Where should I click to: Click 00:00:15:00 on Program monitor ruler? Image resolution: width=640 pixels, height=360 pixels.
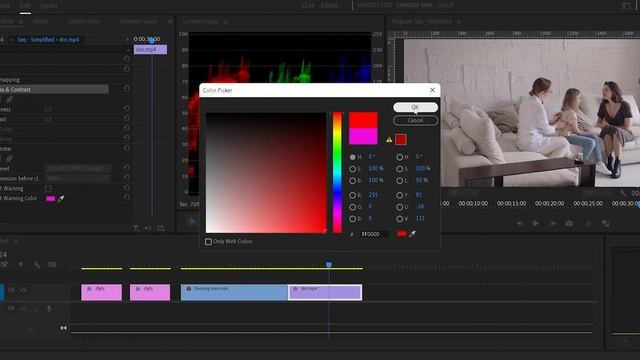point(511,203)
